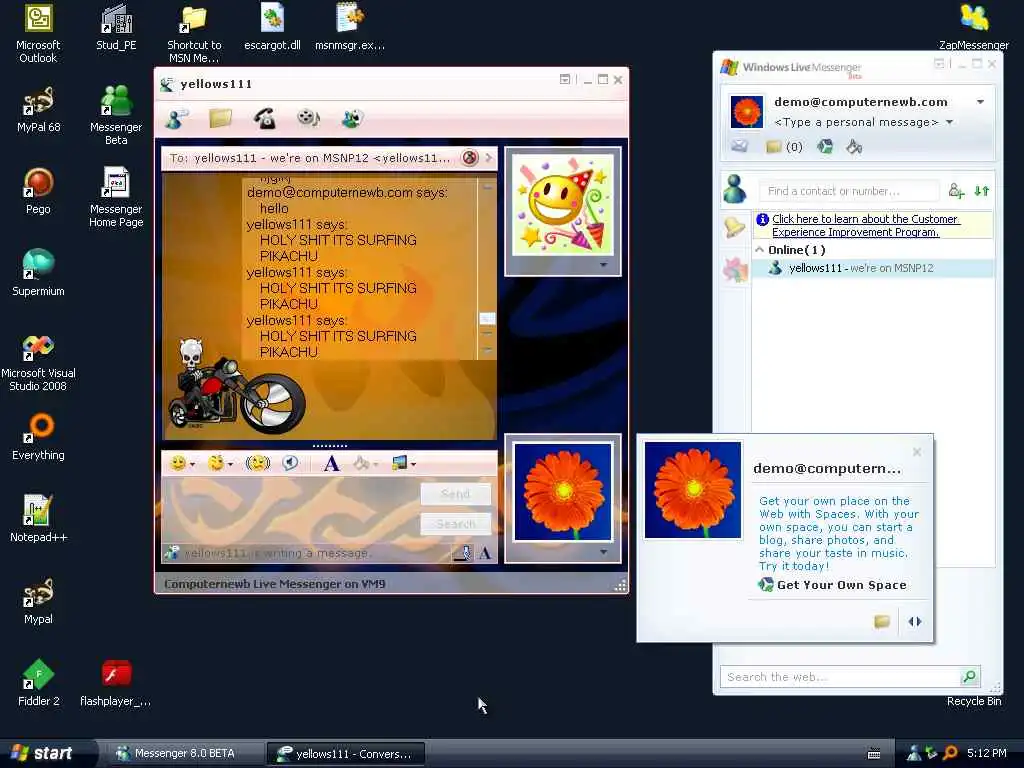
Task: Click the tray clock showing 5:12 PM
Action: point(986,753)
